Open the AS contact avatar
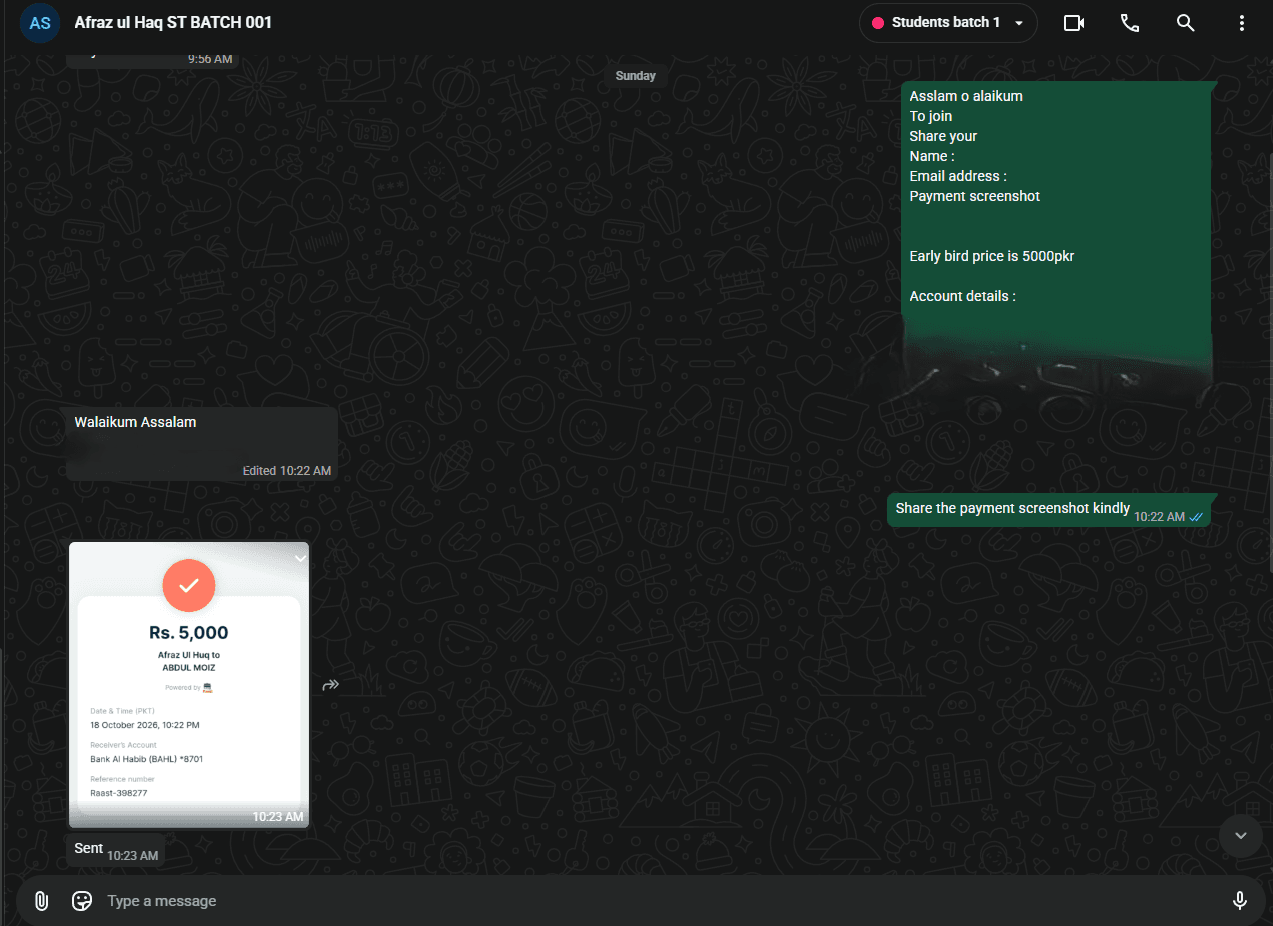Screen dimensions: 1273x926 click(x=40, y=23)
